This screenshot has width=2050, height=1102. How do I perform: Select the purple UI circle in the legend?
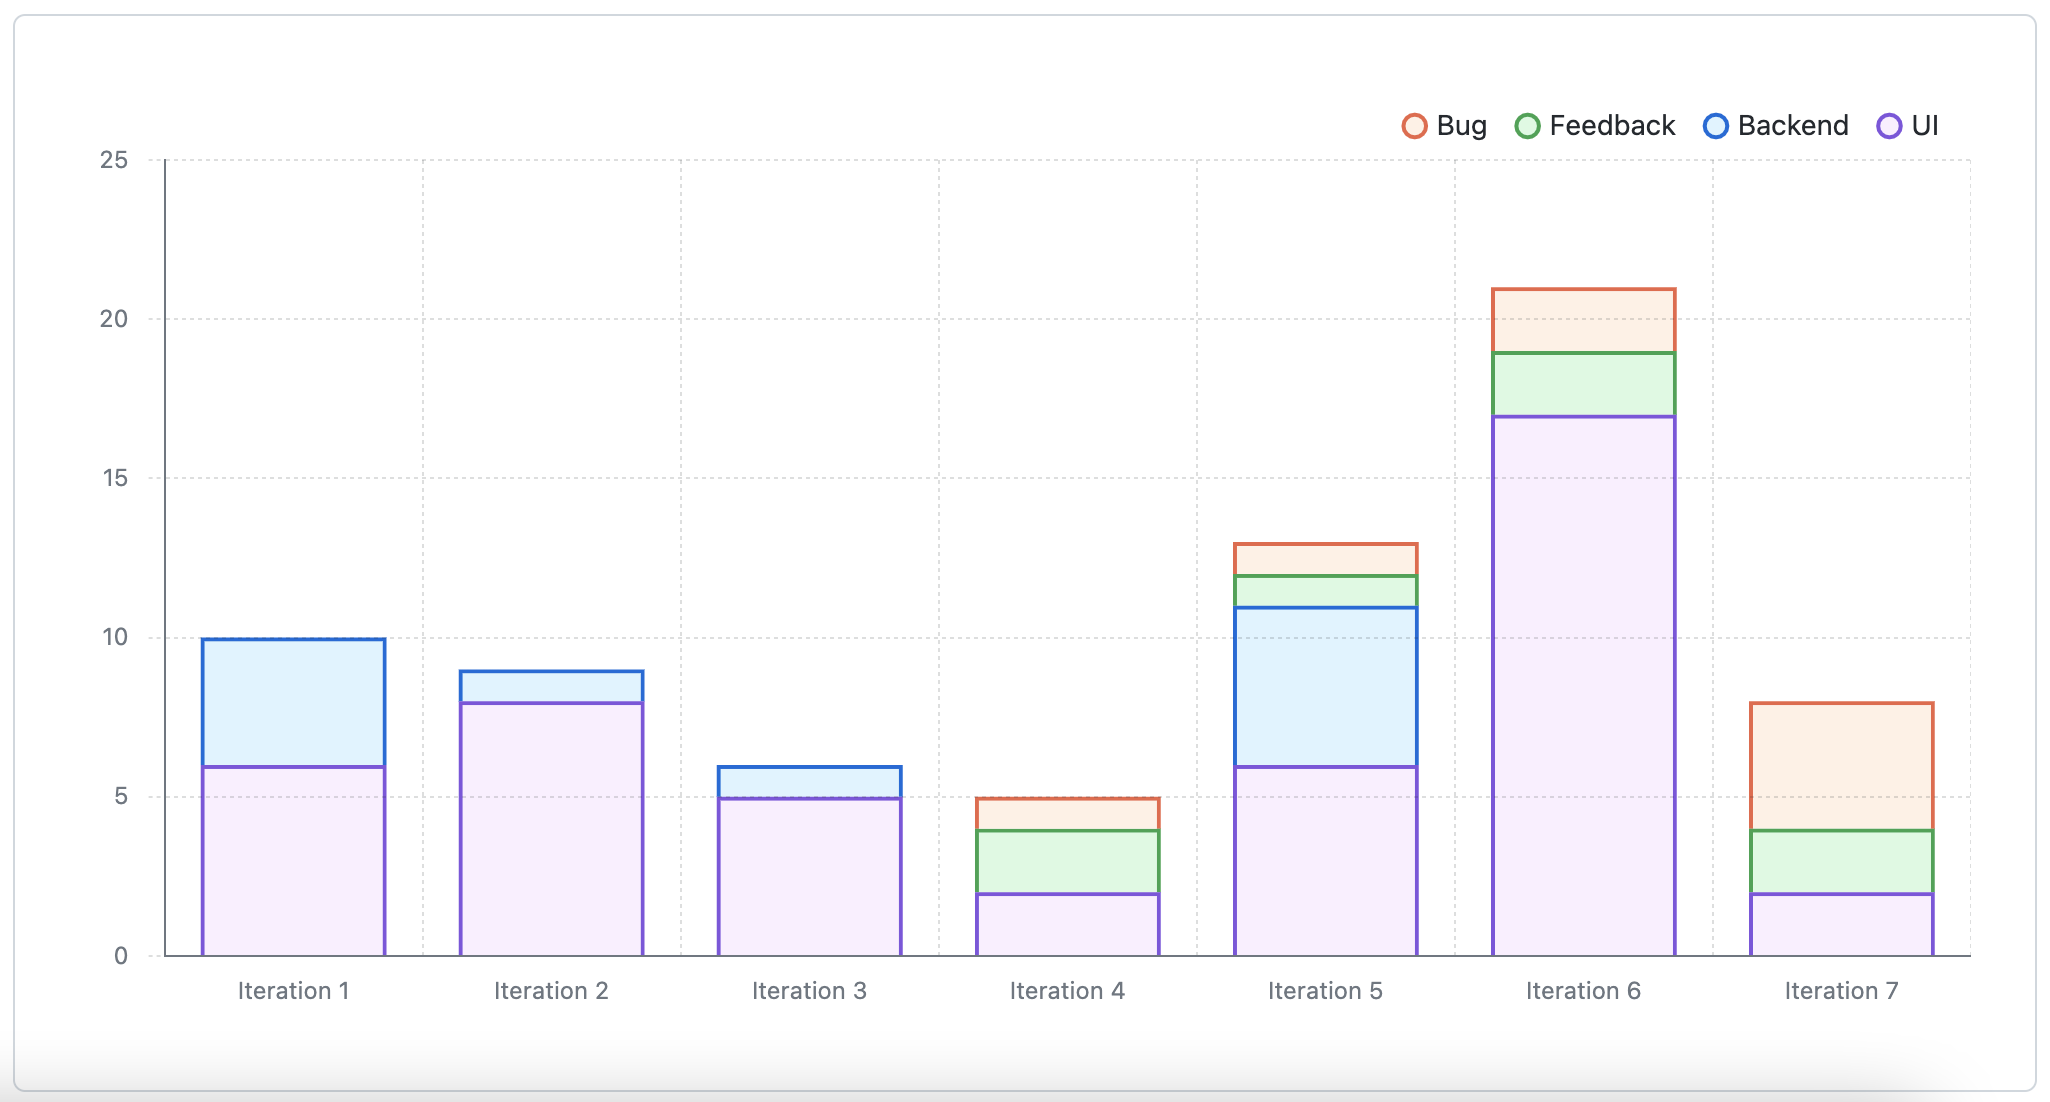coord(1888,125)
